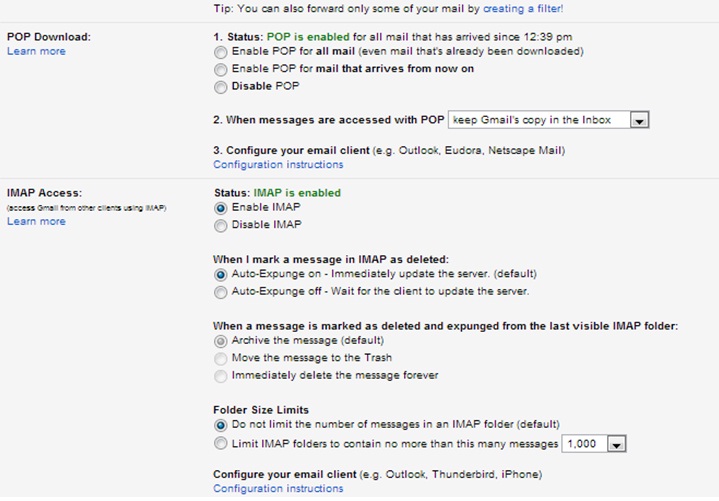Open the POP message handling dropdown
Viewport: 719px width, 501px height.
(549, 120)
